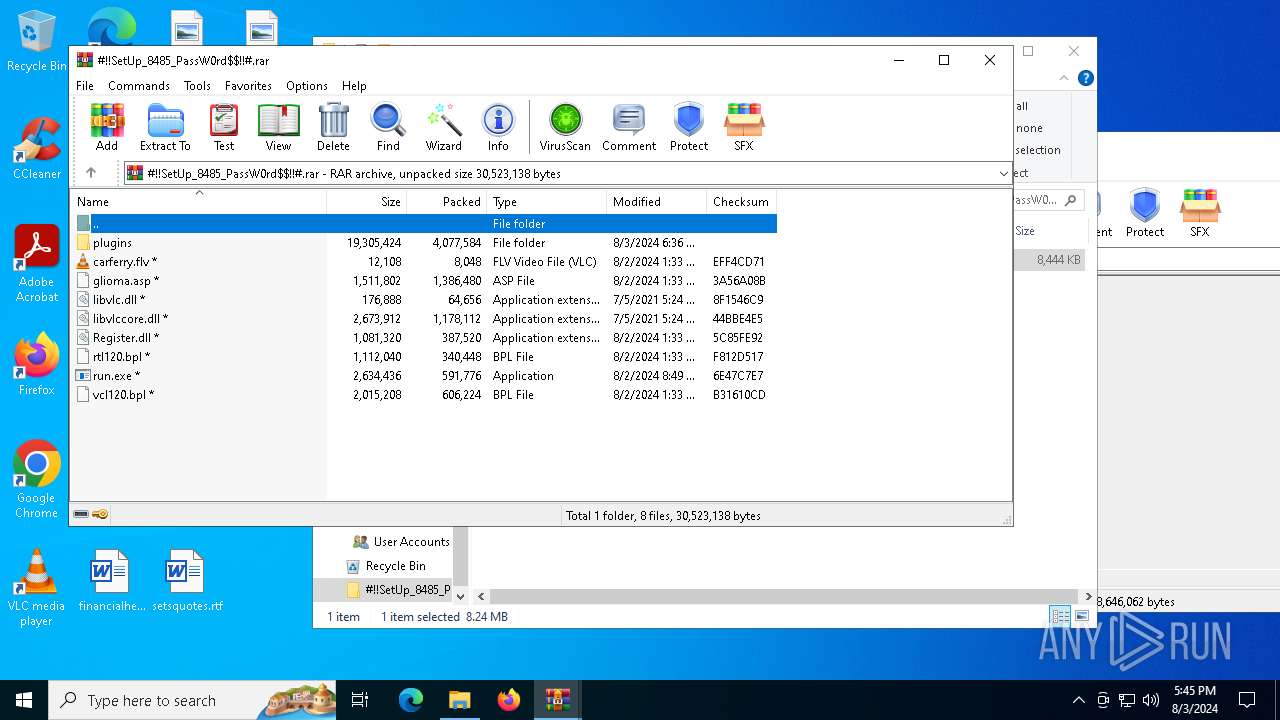Click the Delete trash icon

coord(333,127)
